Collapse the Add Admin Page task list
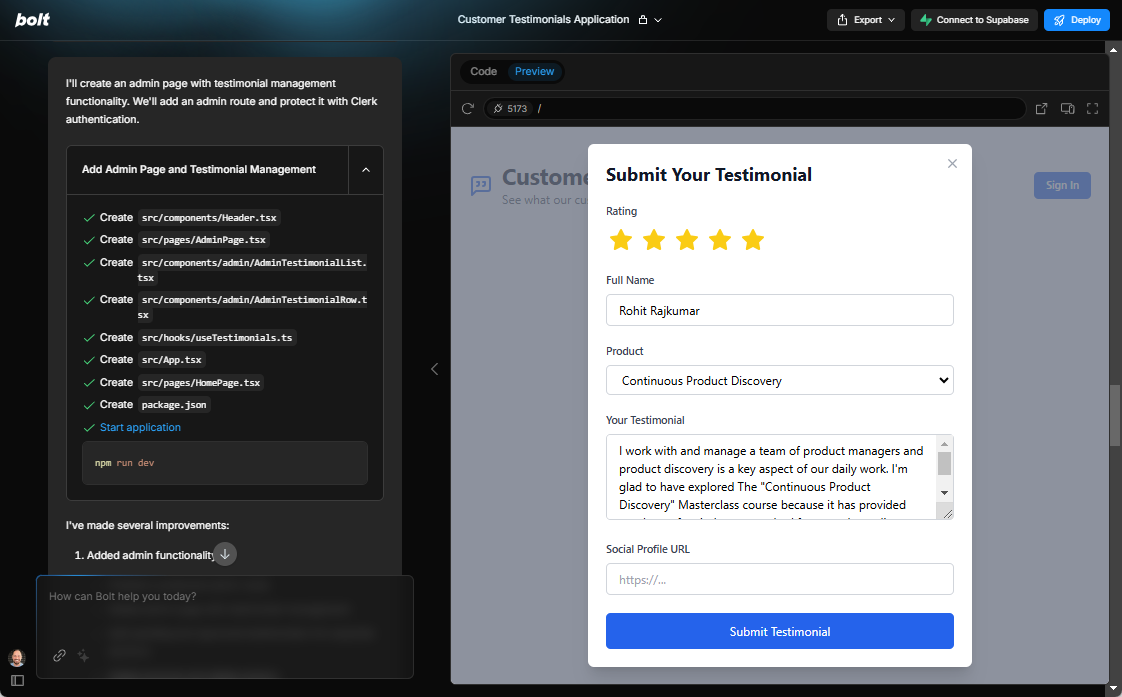Image resolution: width=1122 pixels, height=697 pixels. pos(366,169)
